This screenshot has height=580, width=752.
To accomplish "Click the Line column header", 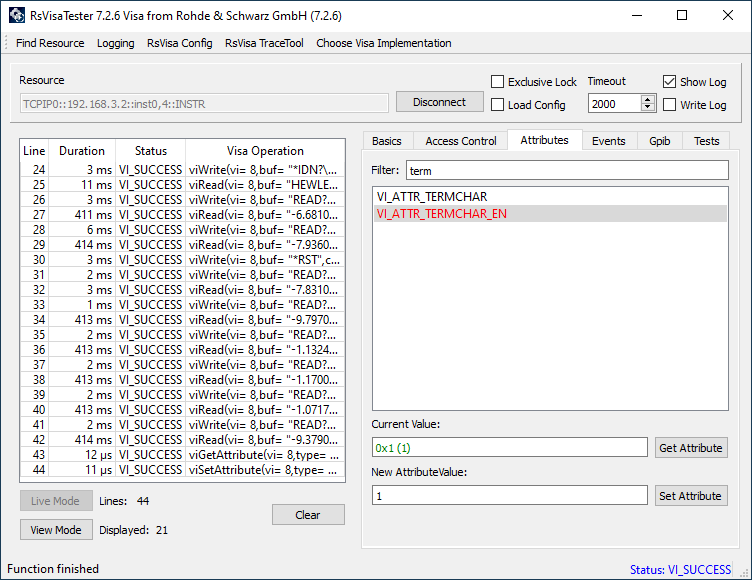I will 35,151.
